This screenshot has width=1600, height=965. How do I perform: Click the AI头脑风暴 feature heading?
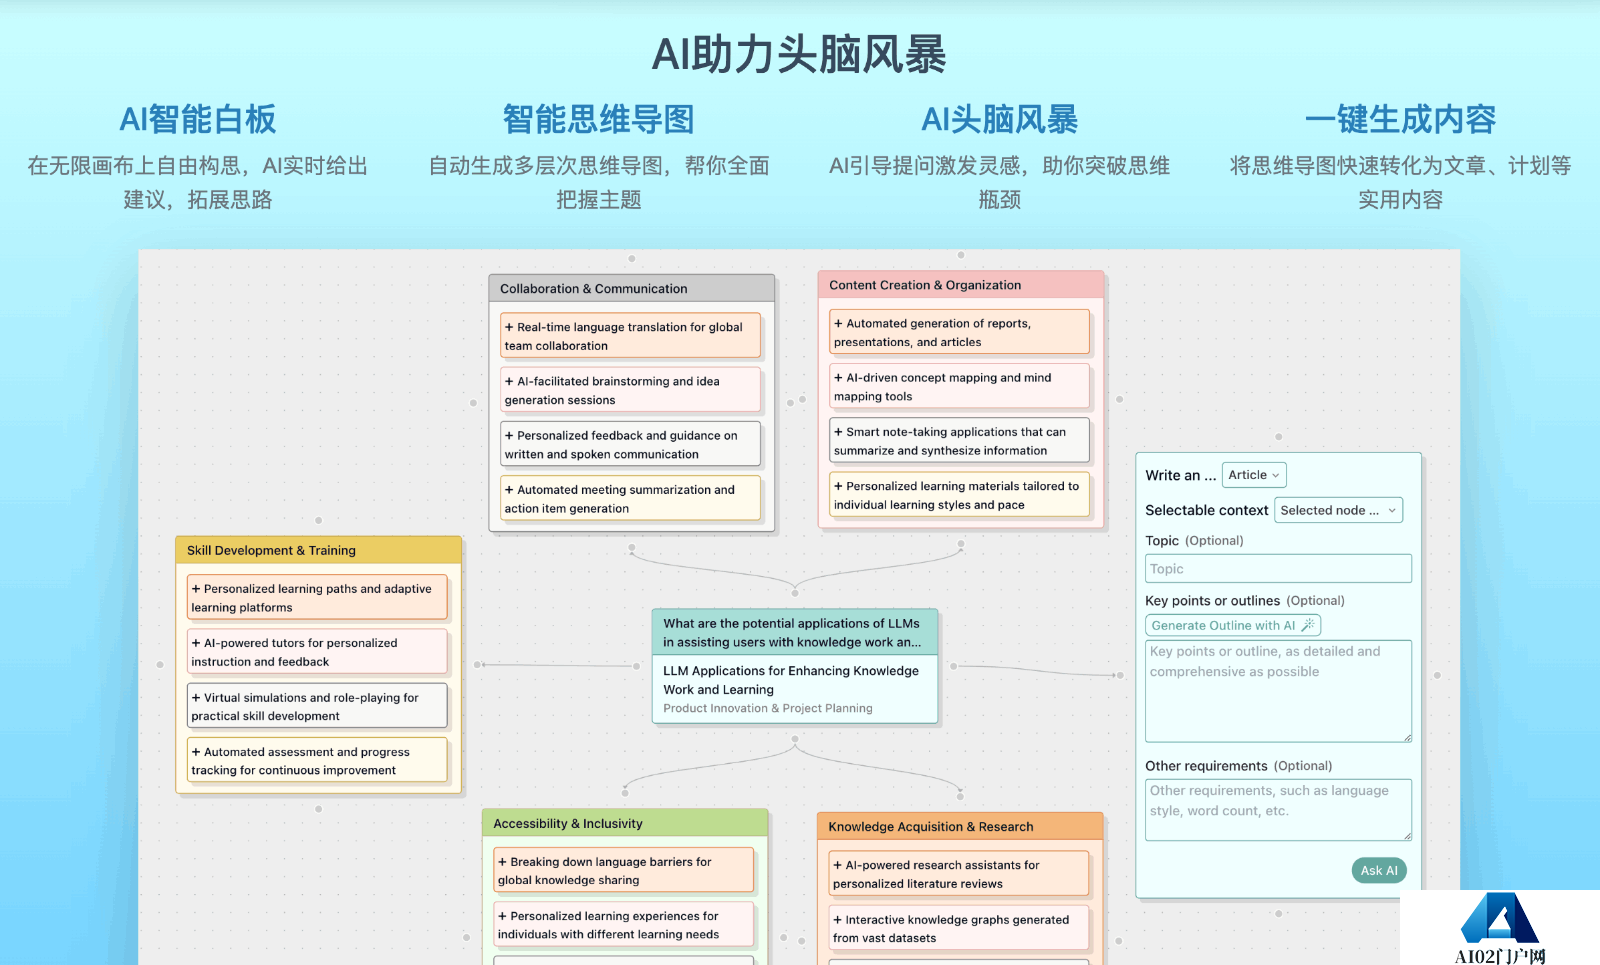(x=1000, y=119)
